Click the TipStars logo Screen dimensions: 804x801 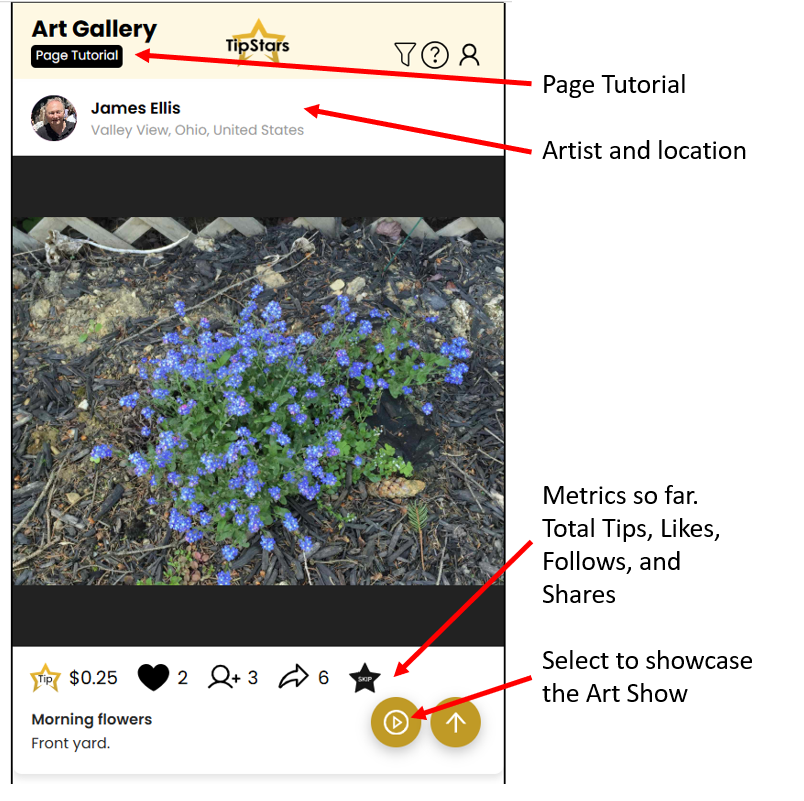(x=257, y=43)
